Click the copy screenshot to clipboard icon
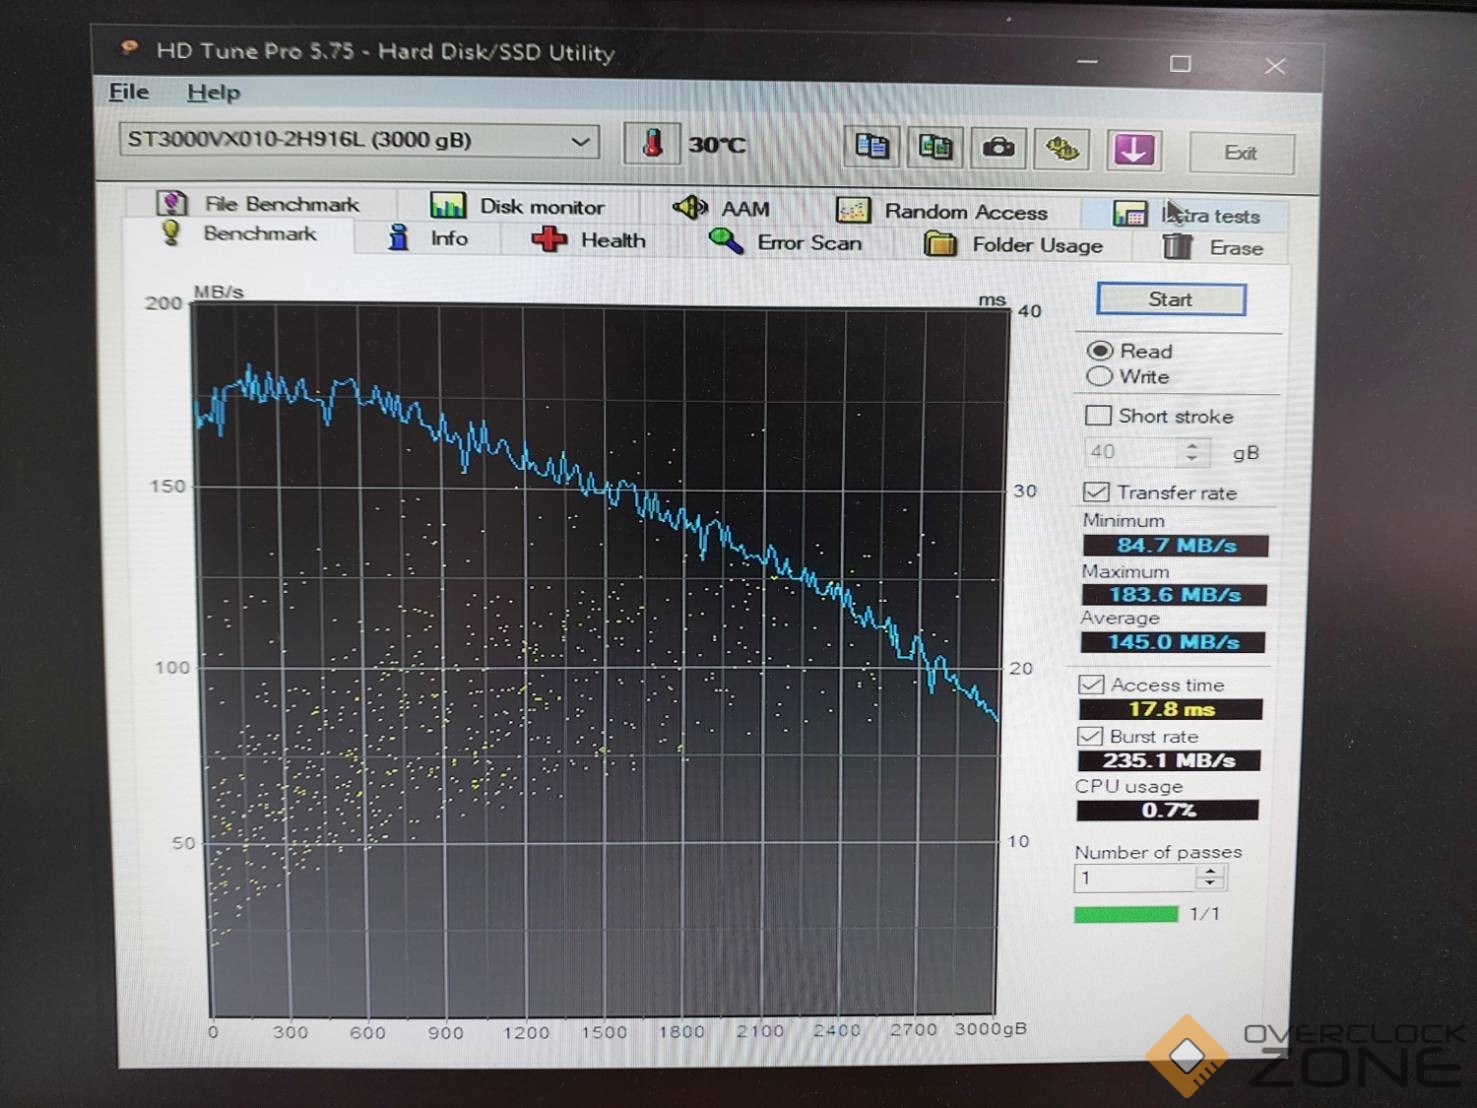Image resolution: width=1477 pixels, height=1108 pixels. (935, 148)
